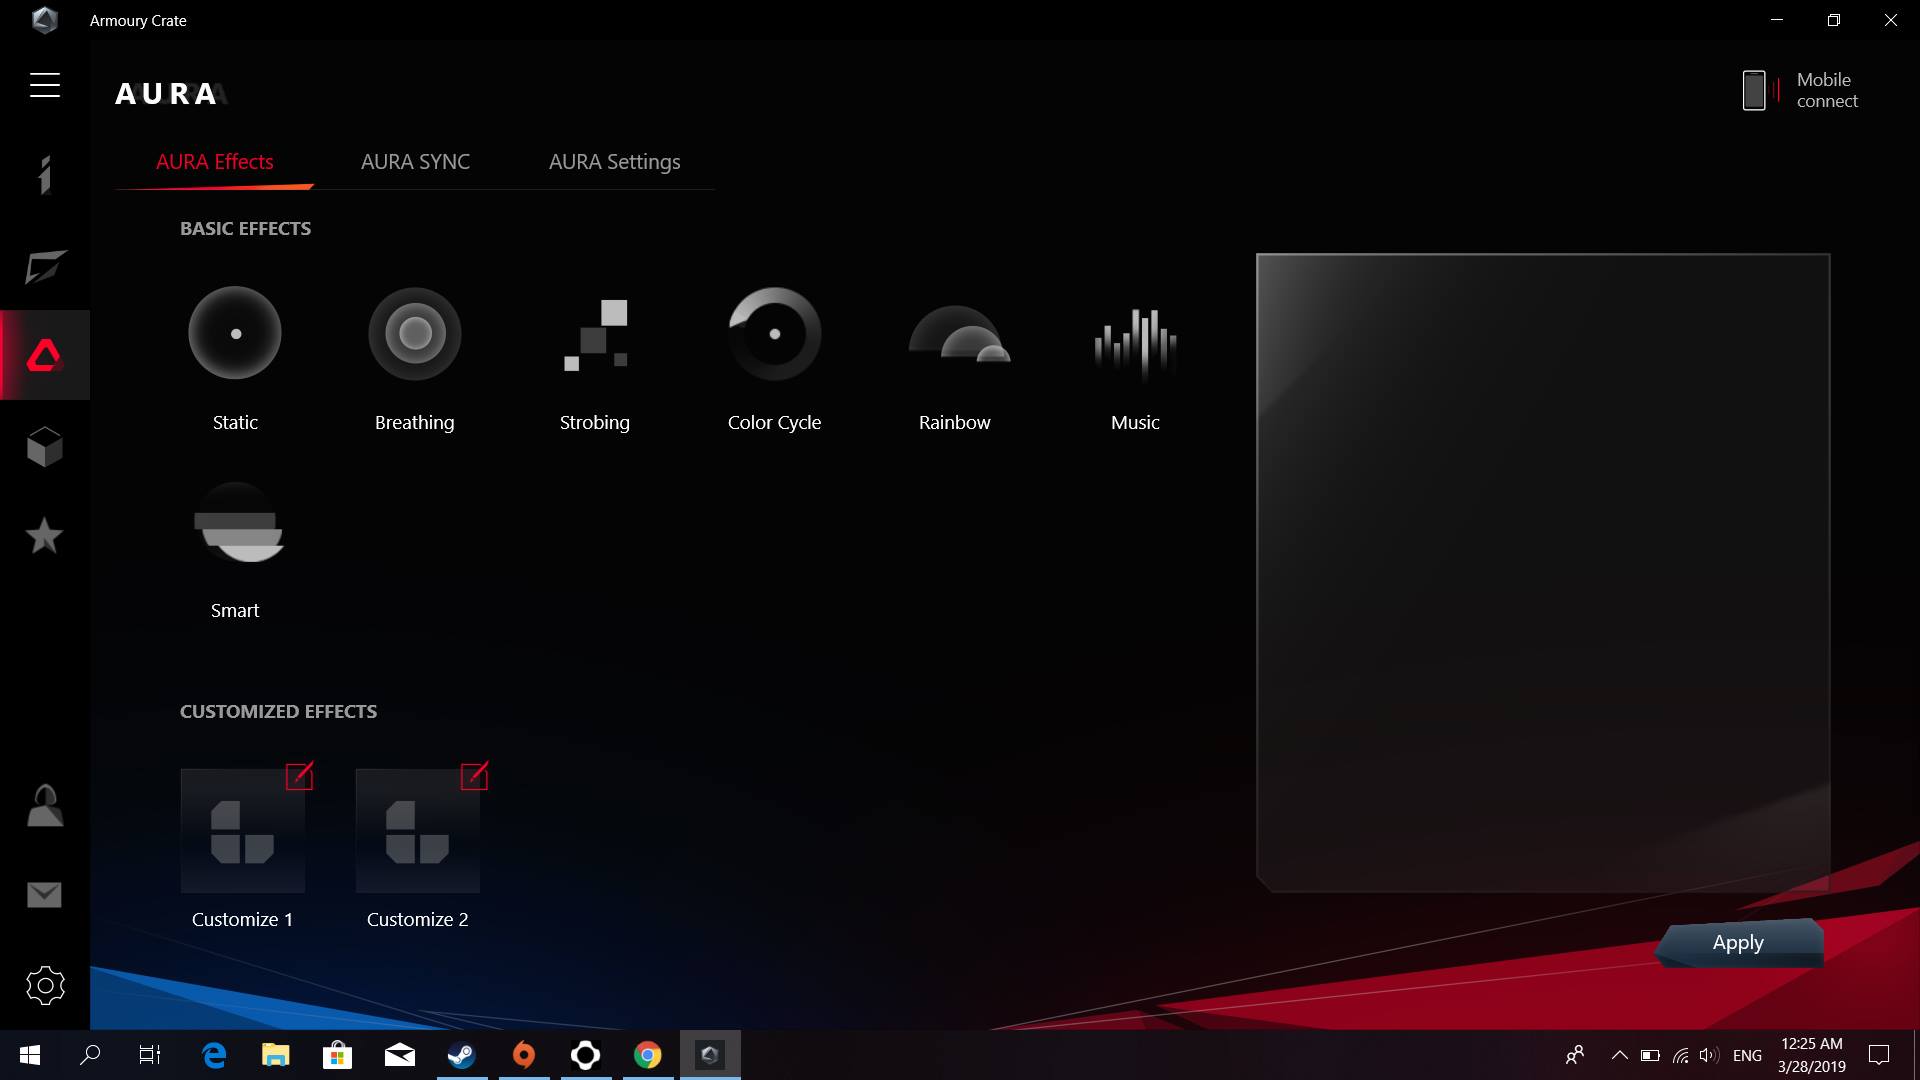This screenshot has width=1920, height=1080.
Task: Open the star Featured sidebar icon
Action: pos(44,536)
